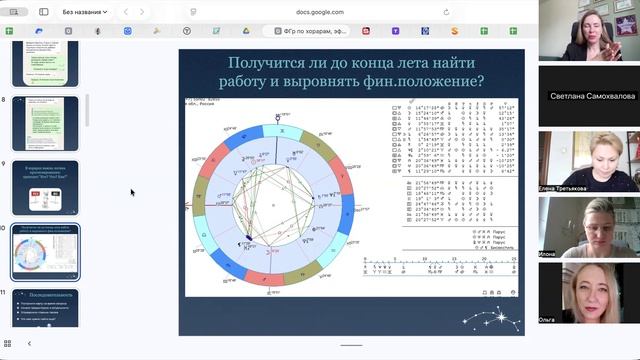Switch to the microphone icon tab
This screenshot has width=640, height=360.
click(x=98, y=31)
